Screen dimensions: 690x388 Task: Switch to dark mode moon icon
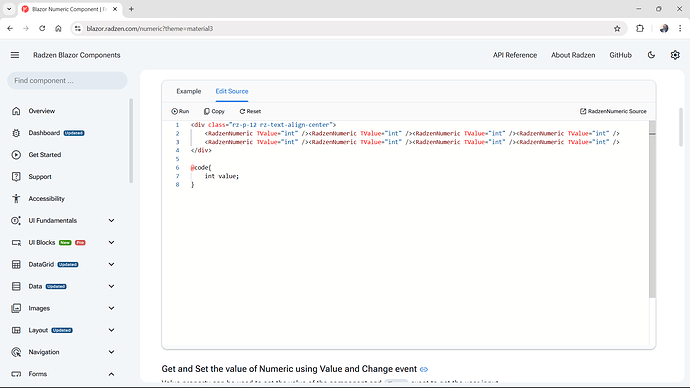(651, 55)
